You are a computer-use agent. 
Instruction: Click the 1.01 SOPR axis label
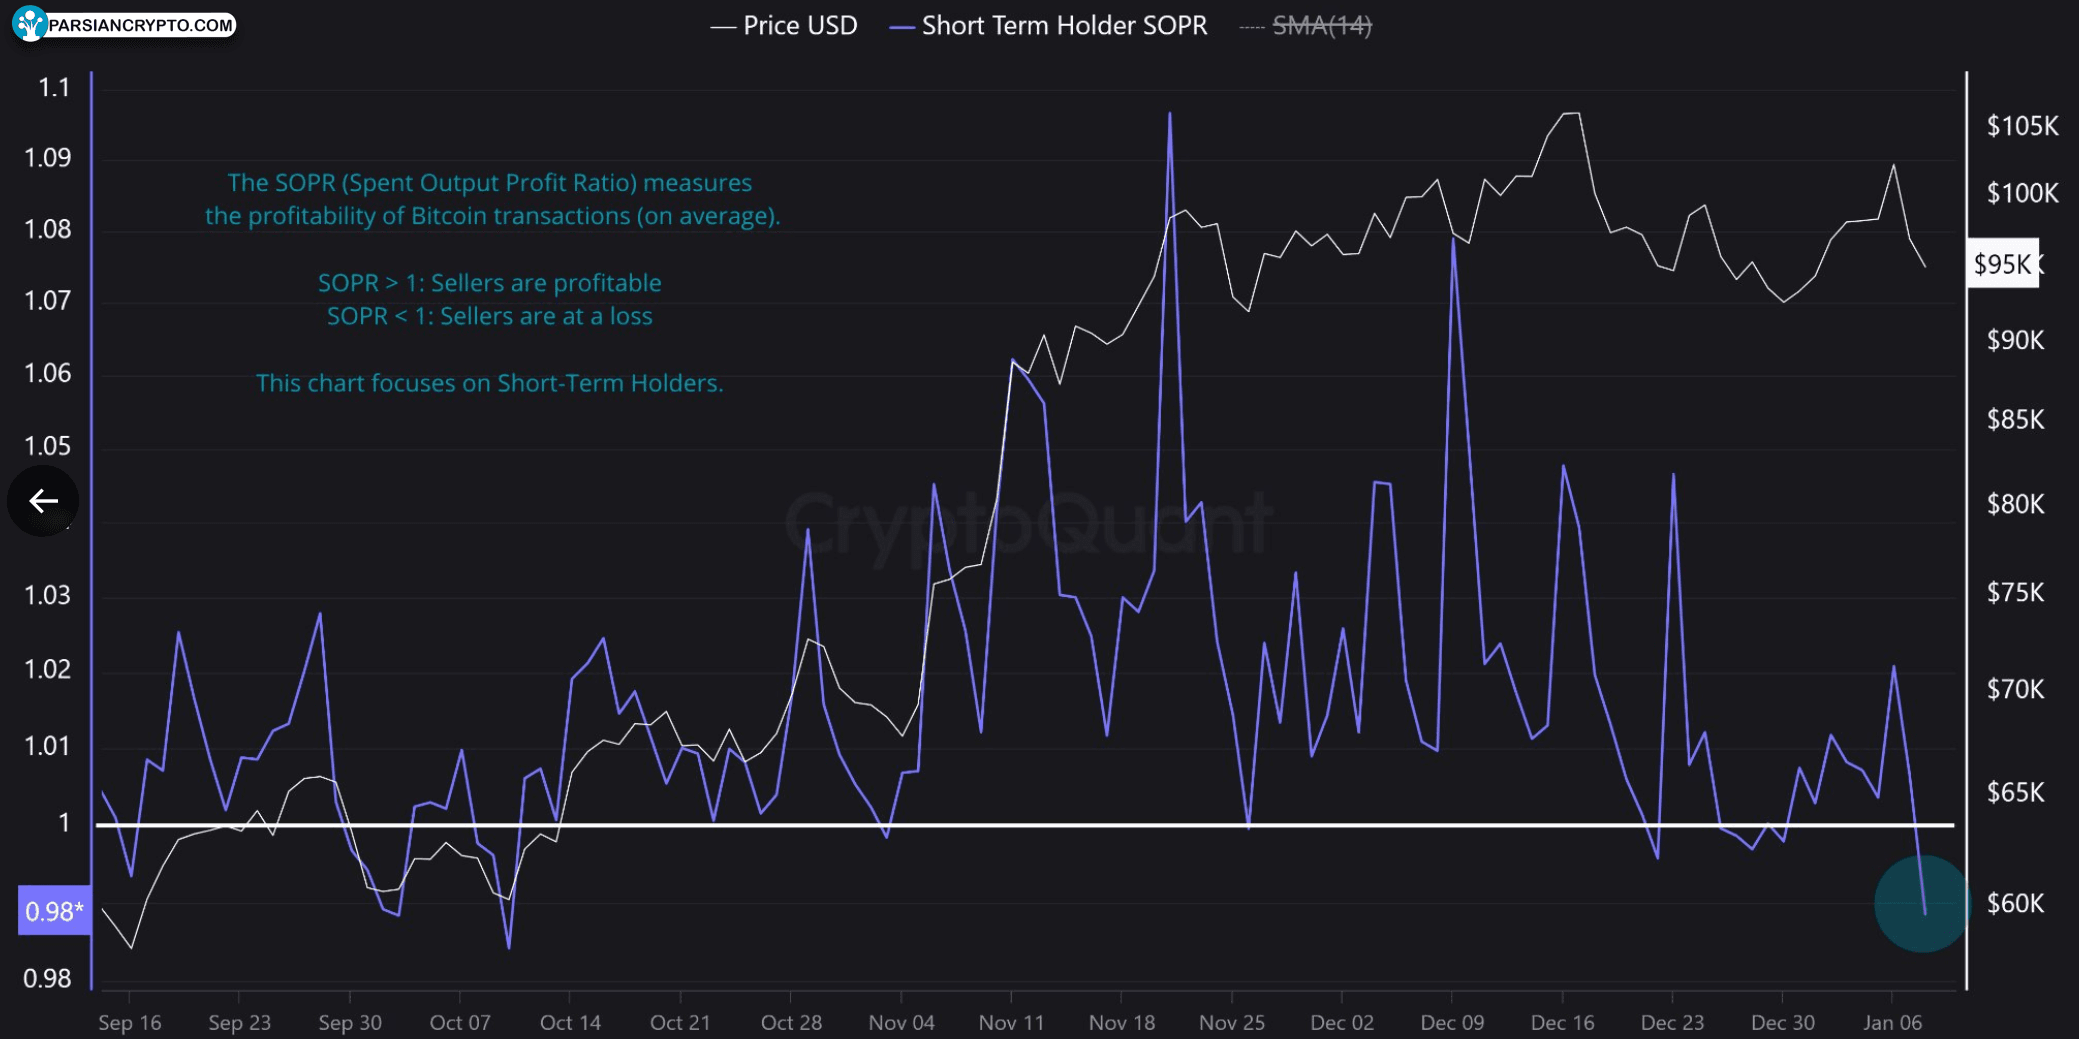pos(47,746)
